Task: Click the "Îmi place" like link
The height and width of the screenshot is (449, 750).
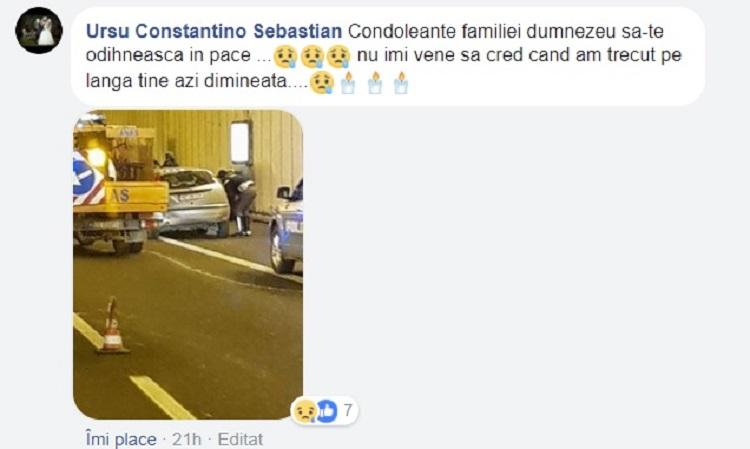Action: [x=121, y=439]
